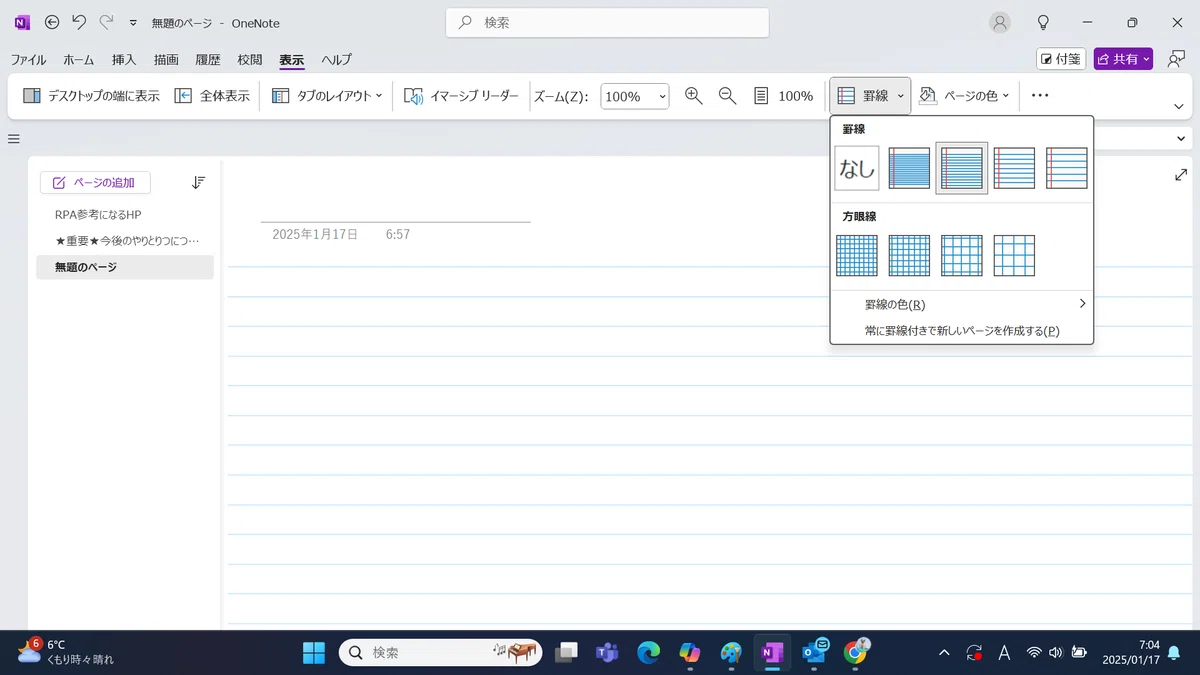Click the undo icon
The image size is (1200, 675).
(x=80, y=22)
